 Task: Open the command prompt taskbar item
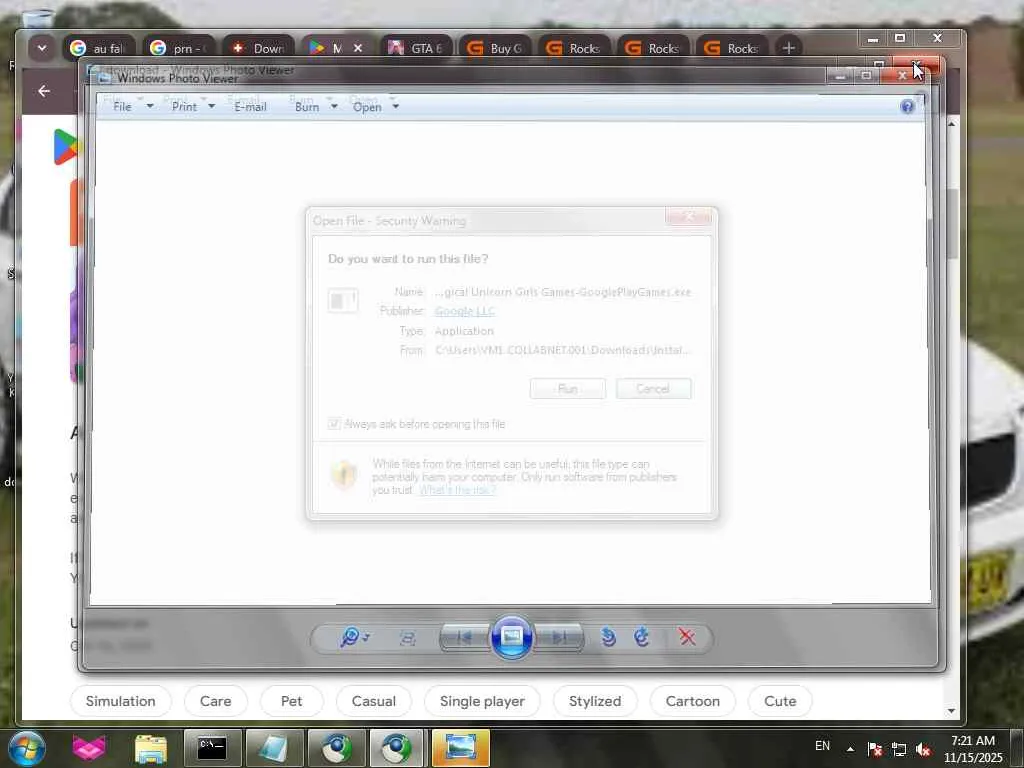212,748
